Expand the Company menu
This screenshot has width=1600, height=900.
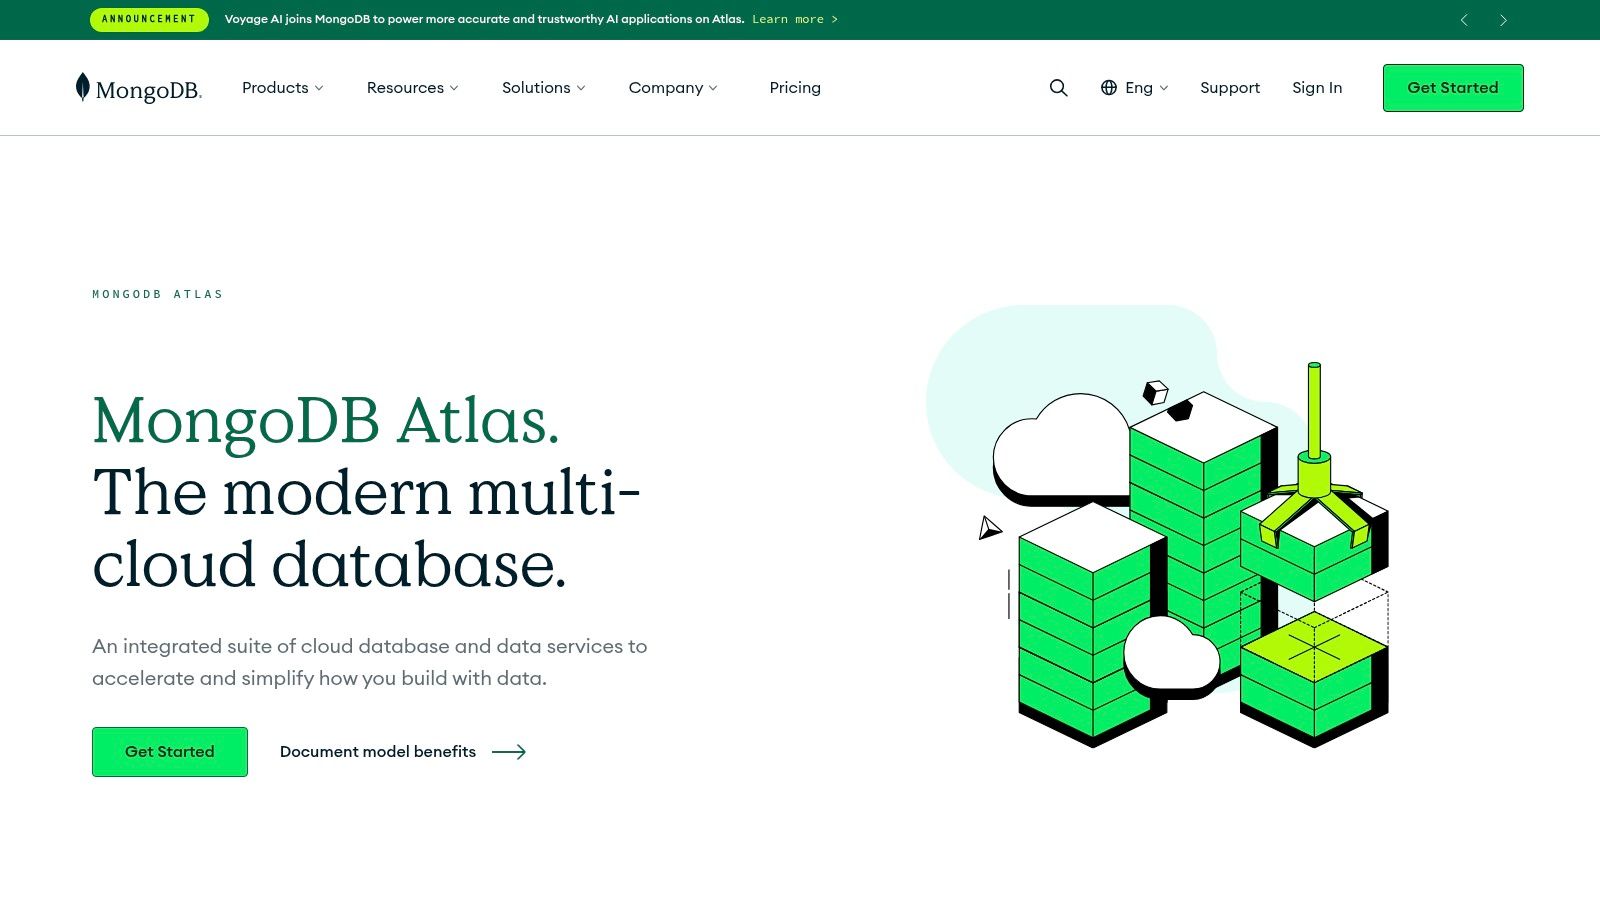[x=673, y=88]
